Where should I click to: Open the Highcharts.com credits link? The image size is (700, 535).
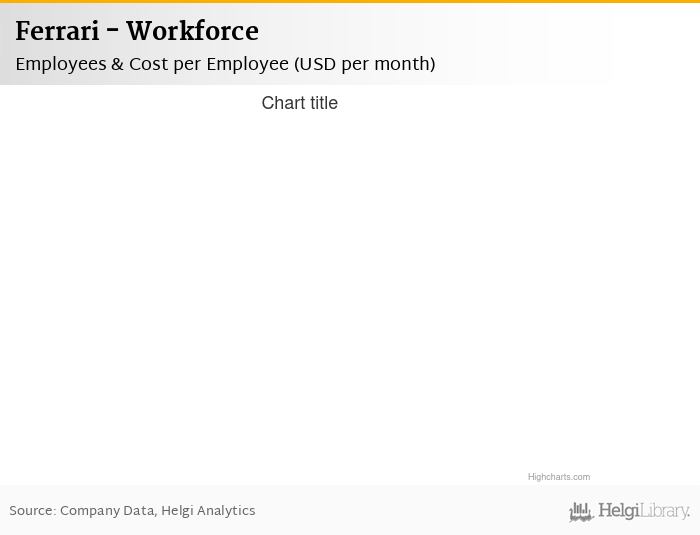(x=558, y=477)
